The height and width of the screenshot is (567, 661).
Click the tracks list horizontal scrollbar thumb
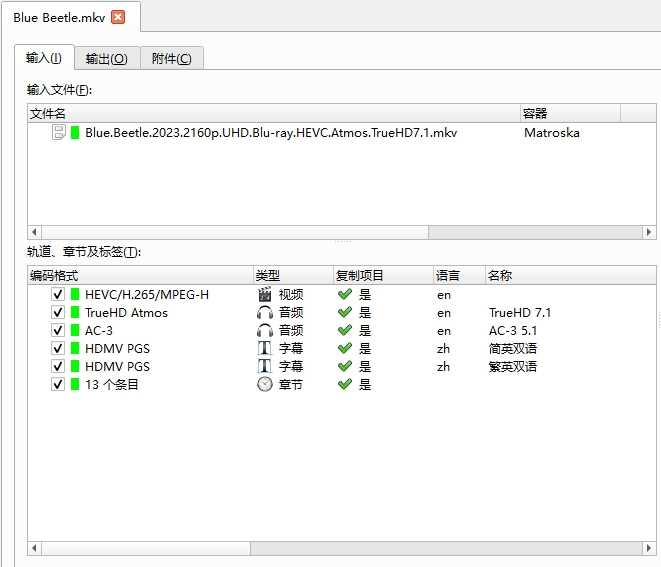pyautogui.click(x=146, y=548)
